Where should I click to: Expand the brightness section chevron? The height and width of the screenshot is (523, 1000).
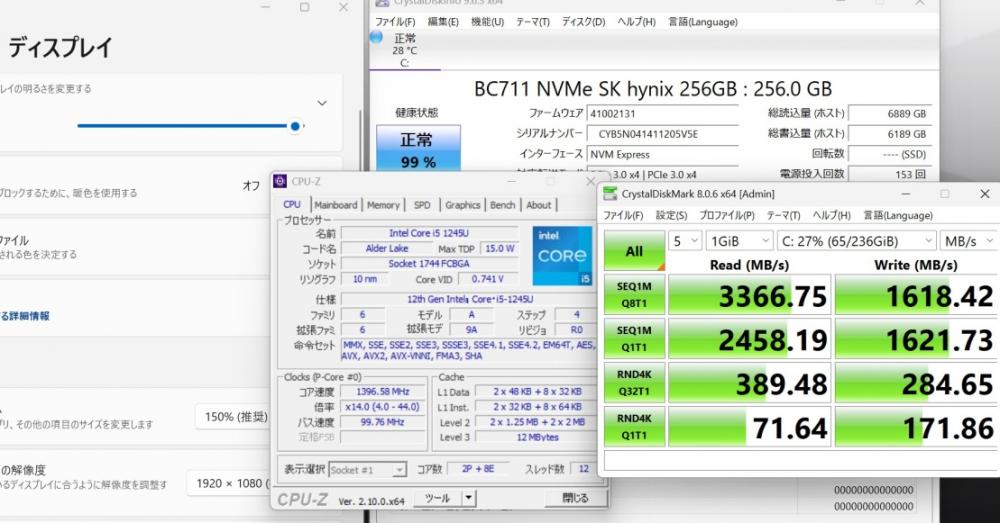322,103
